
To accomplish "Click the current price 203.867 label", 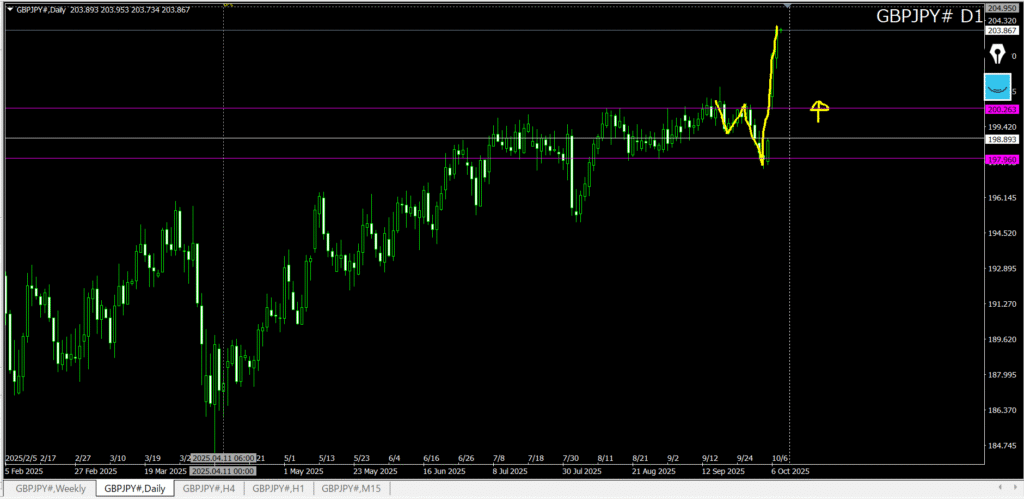I will [1001, 31].
